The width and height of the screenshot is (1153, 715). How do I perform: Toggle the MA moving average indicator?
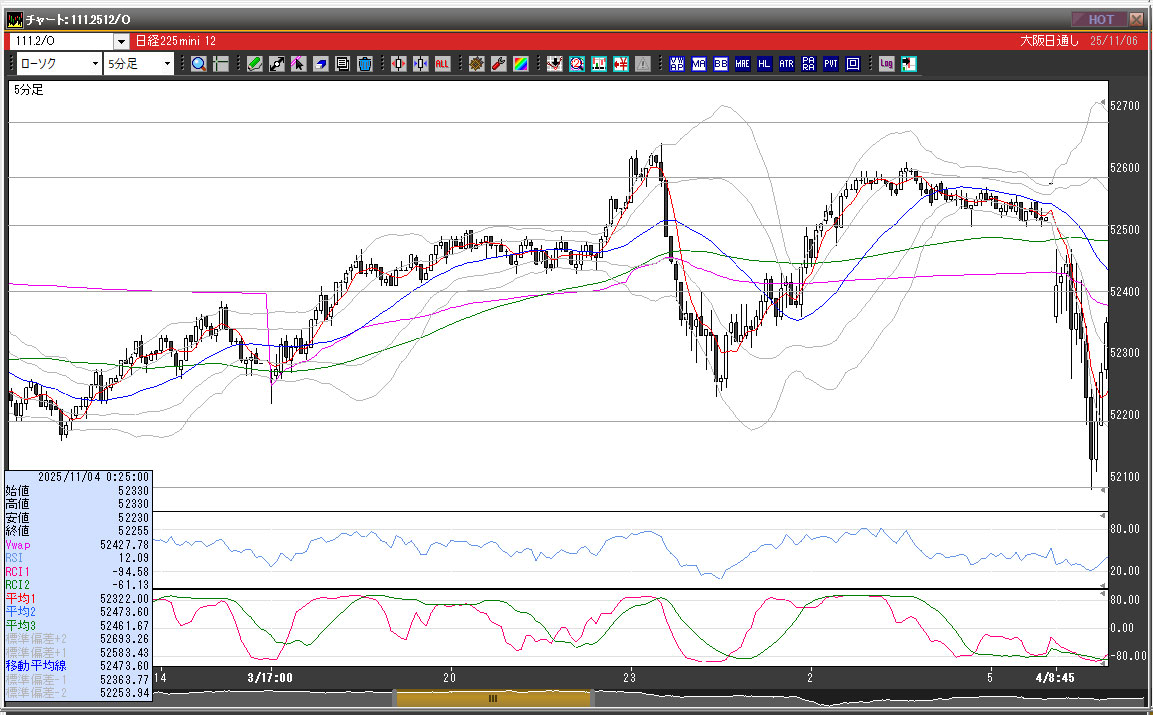pos(699,64)
